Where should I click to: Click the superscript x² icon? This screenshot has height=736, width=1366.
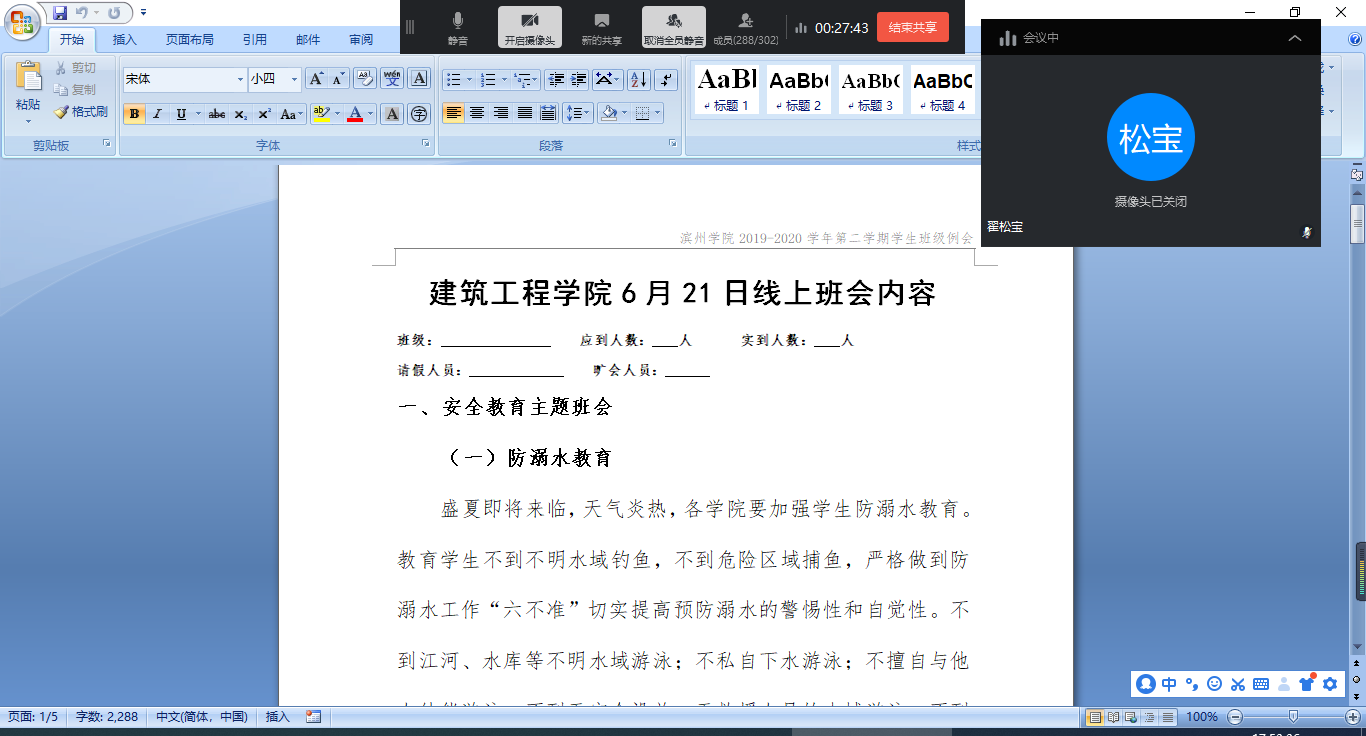pos(265,114)
